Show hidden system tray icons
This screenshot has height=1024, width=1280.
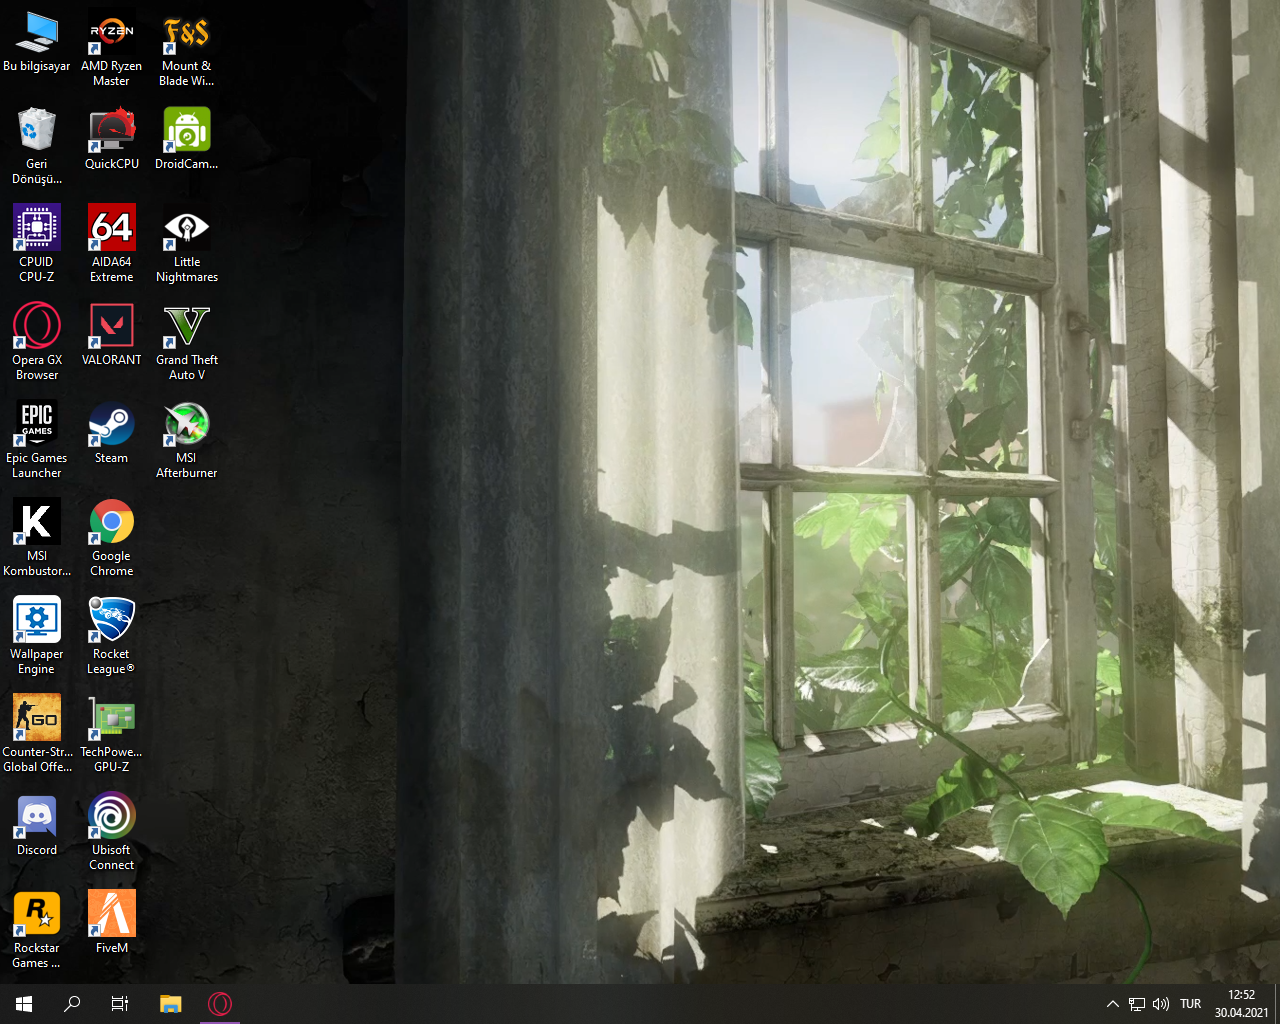pyautogui.click(x=1113, y=1004)
